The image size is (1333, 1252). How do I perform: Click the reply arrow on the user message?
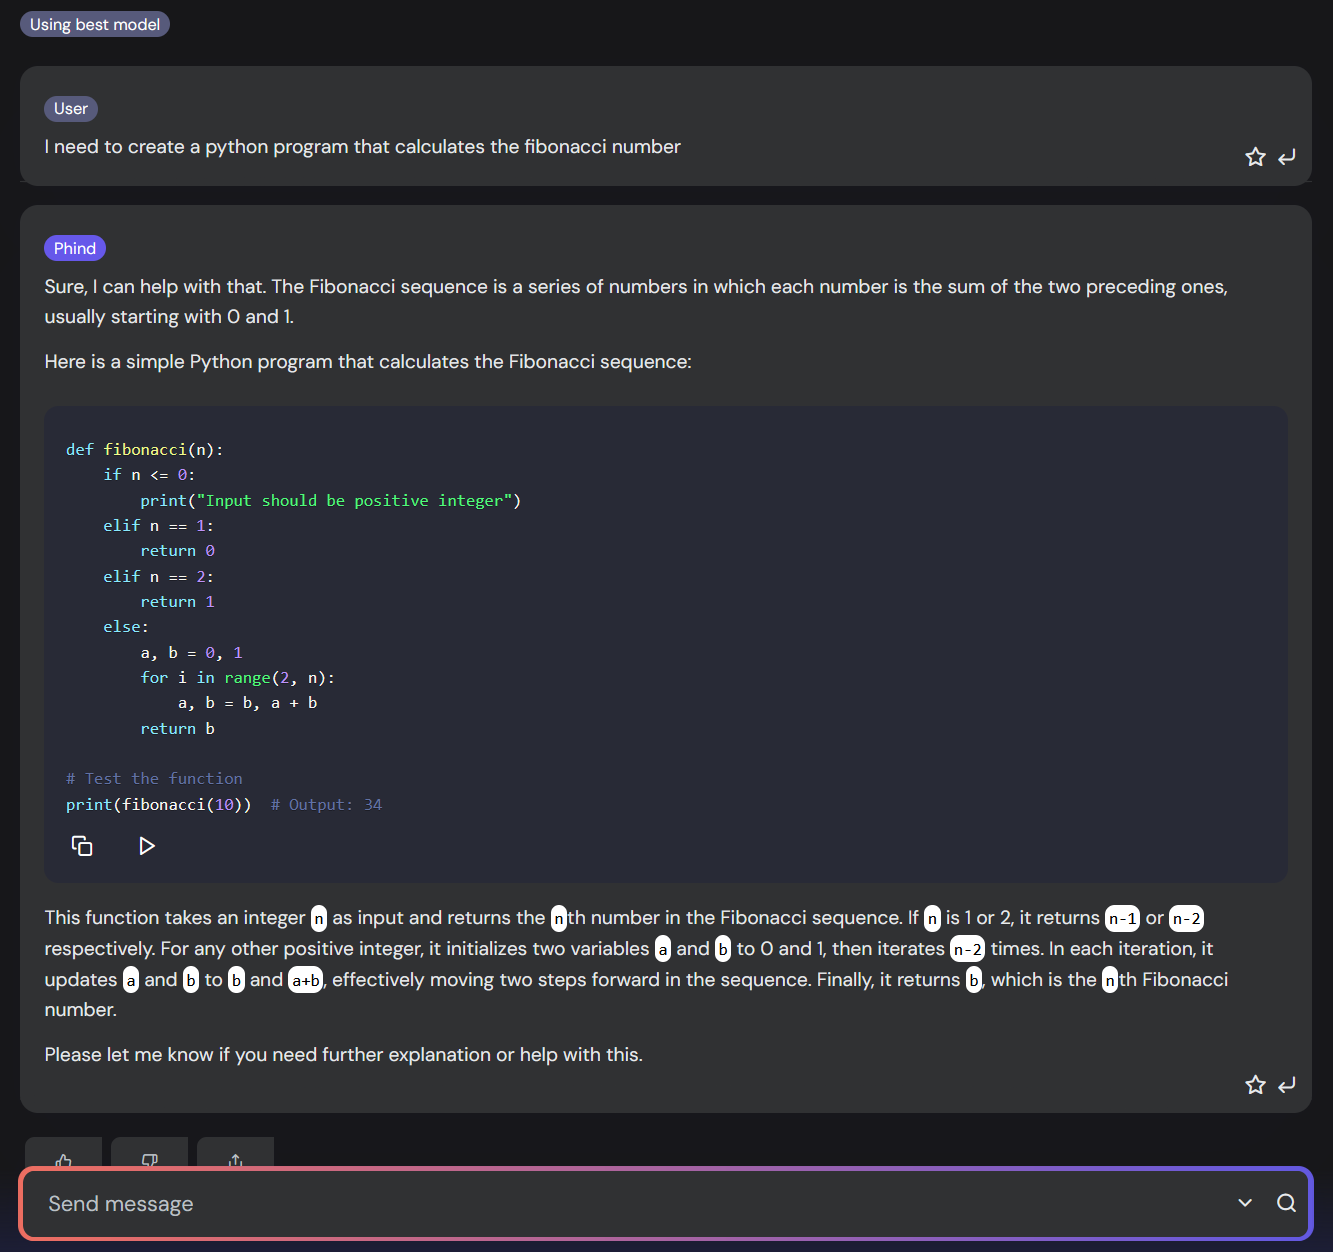(x=1287, y=156)
